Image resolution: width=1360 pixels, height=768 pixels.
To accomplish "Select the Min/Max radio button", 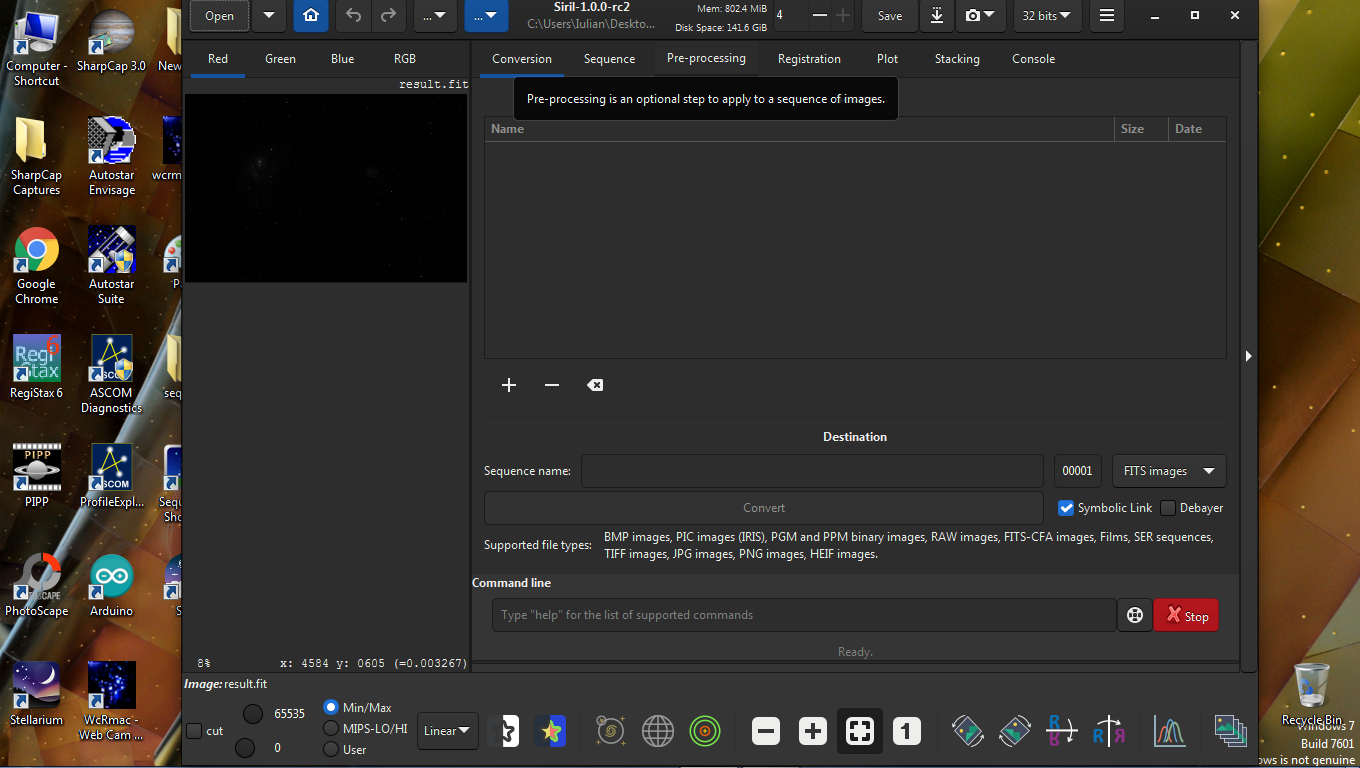I will pos(331,707).
